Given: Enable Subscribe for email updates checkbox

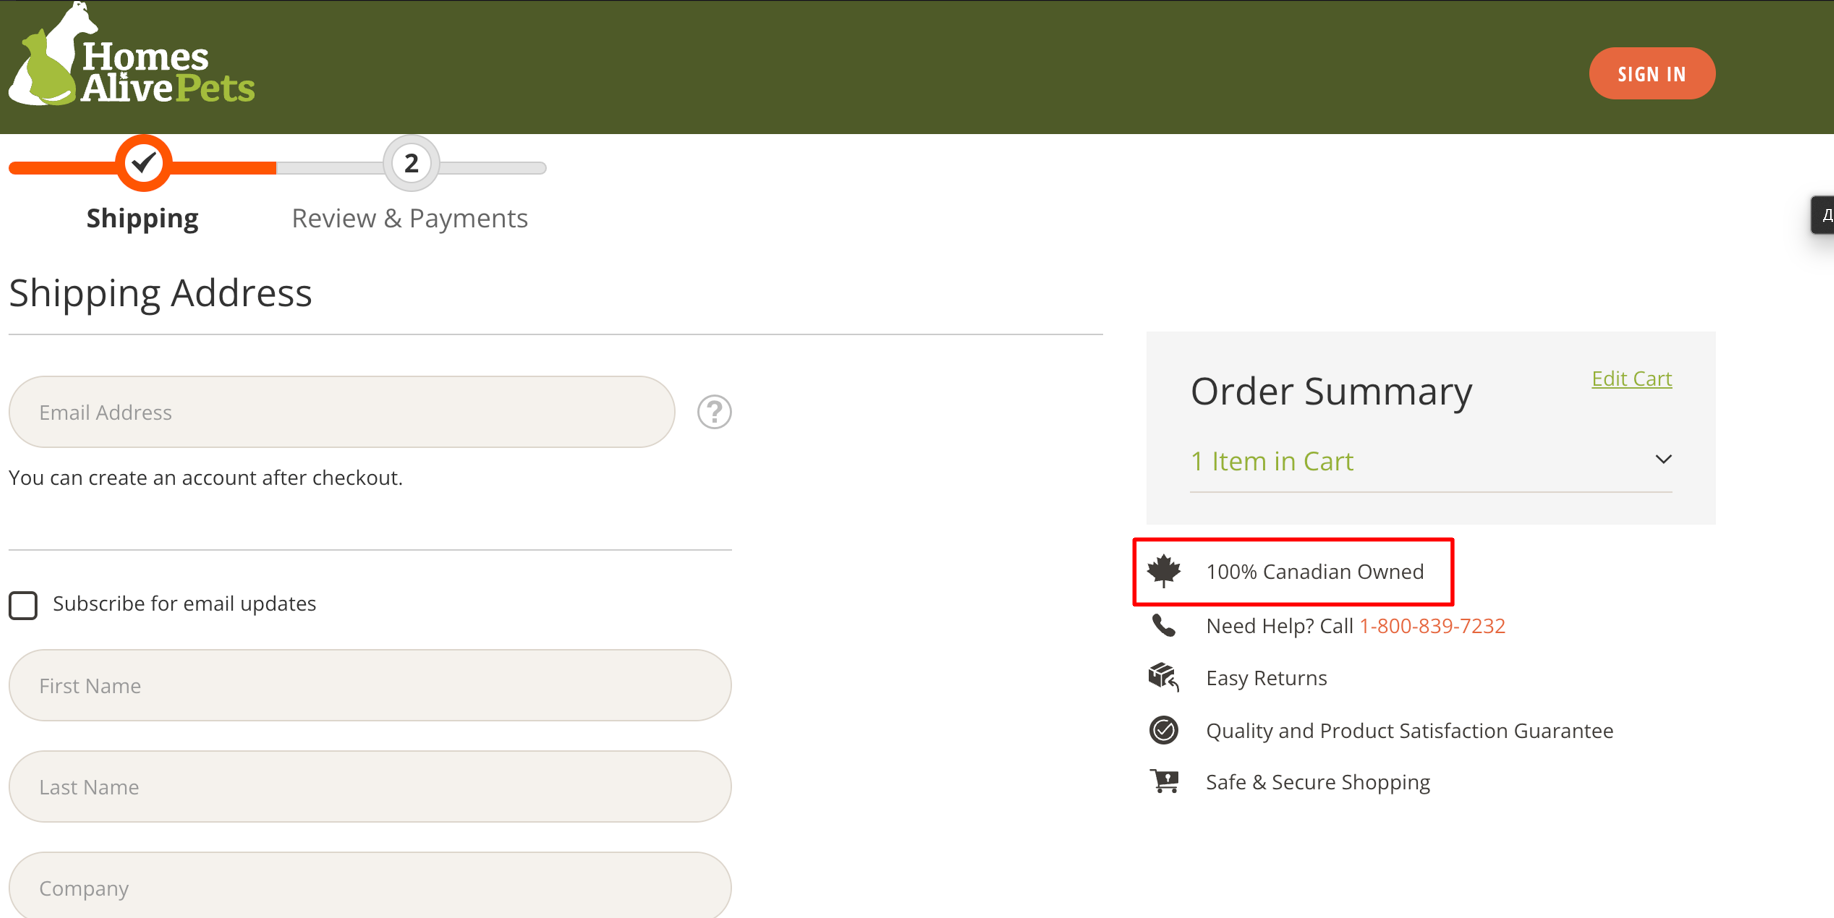Looking at the screenshot, I should point(23,605).
